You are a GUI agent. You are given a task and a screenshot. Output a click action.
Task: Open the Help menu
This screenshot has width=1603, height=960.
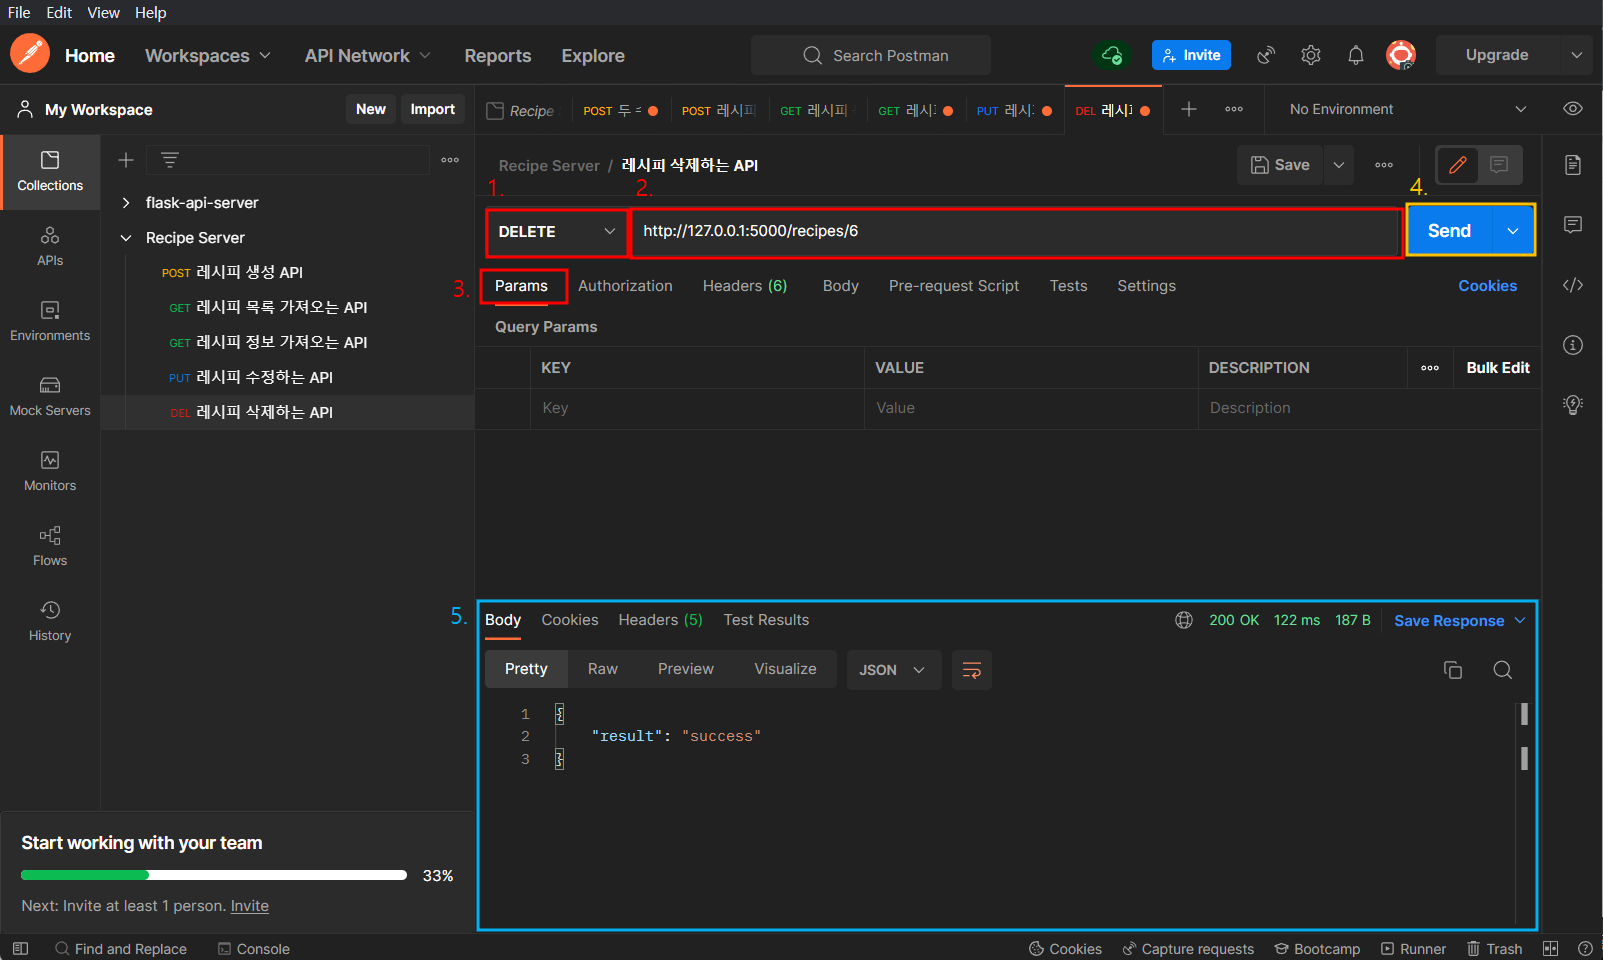151,12
